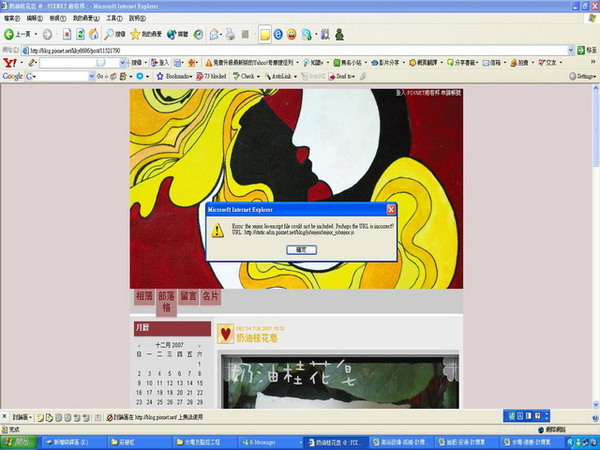
Task: Open the 工具 (Tools) menu
Action: pos(114,18)
